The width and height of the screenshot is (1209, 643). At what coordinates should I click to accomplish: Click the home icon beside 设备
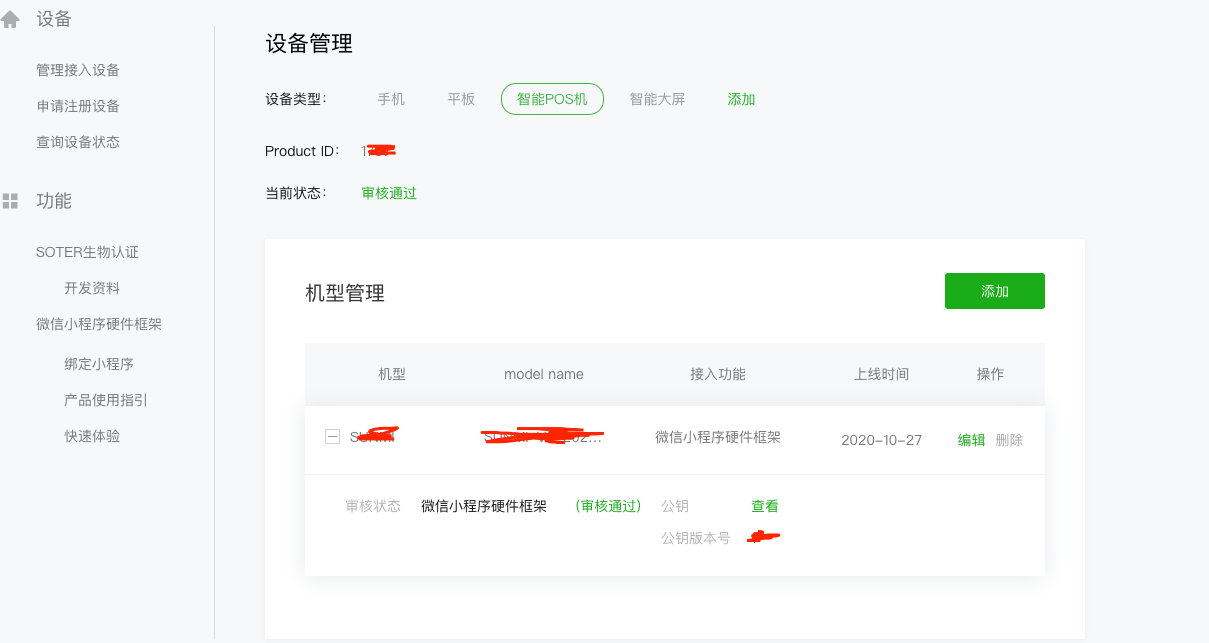tap(10, 19)
